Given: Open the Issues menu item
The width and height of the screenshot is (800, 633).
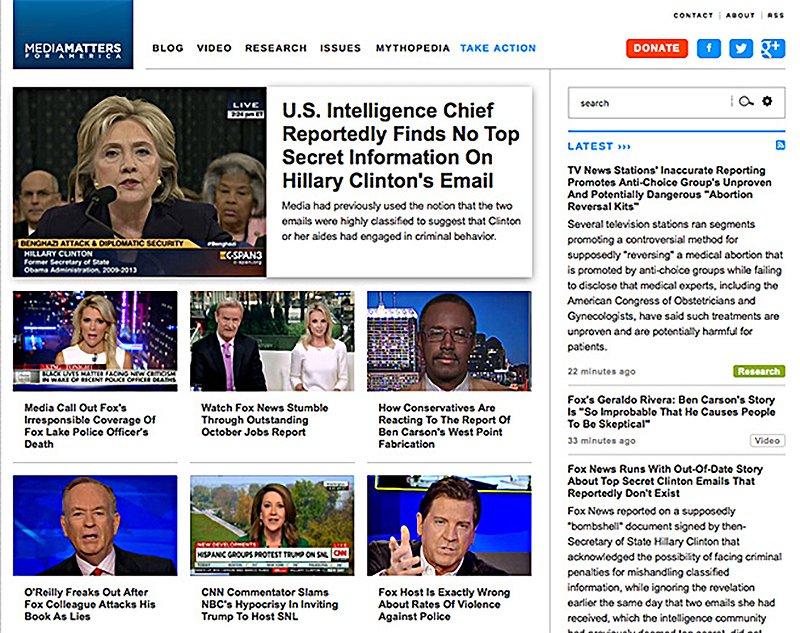Looking at the screenshot, I should (x=340, y=48).
